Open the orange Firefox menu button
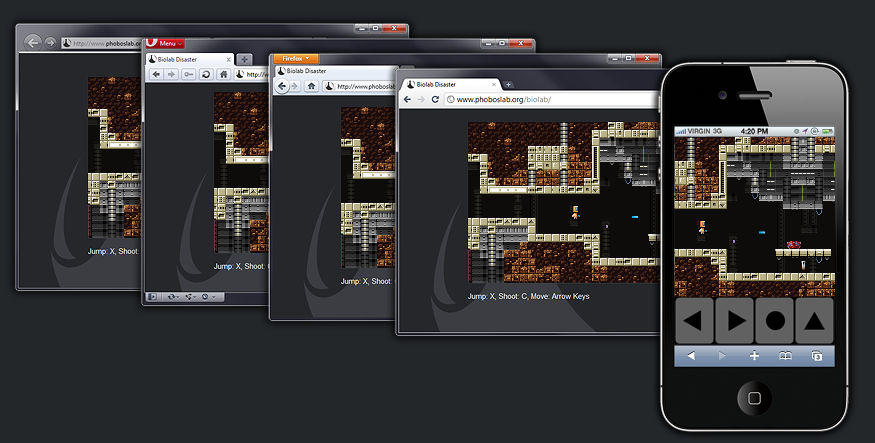 296,58
